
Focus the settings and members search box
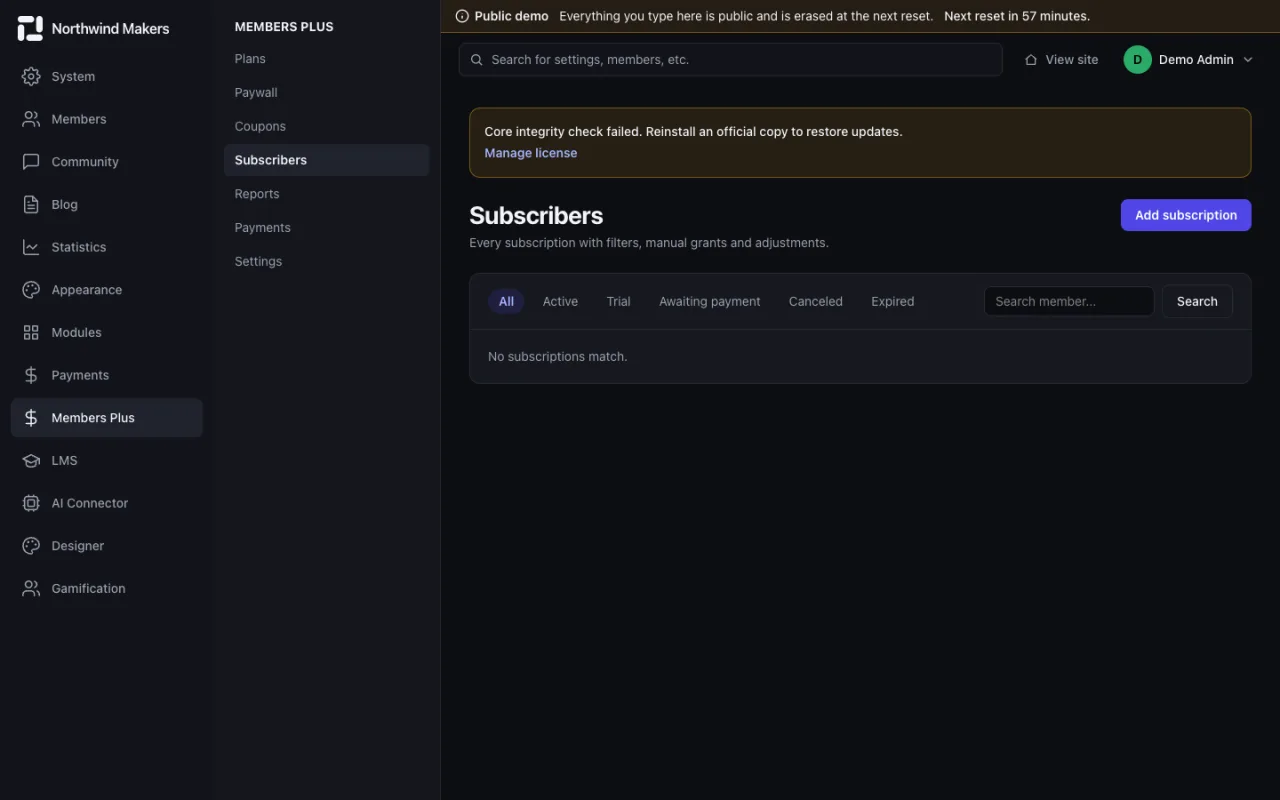tap(731, 60)
